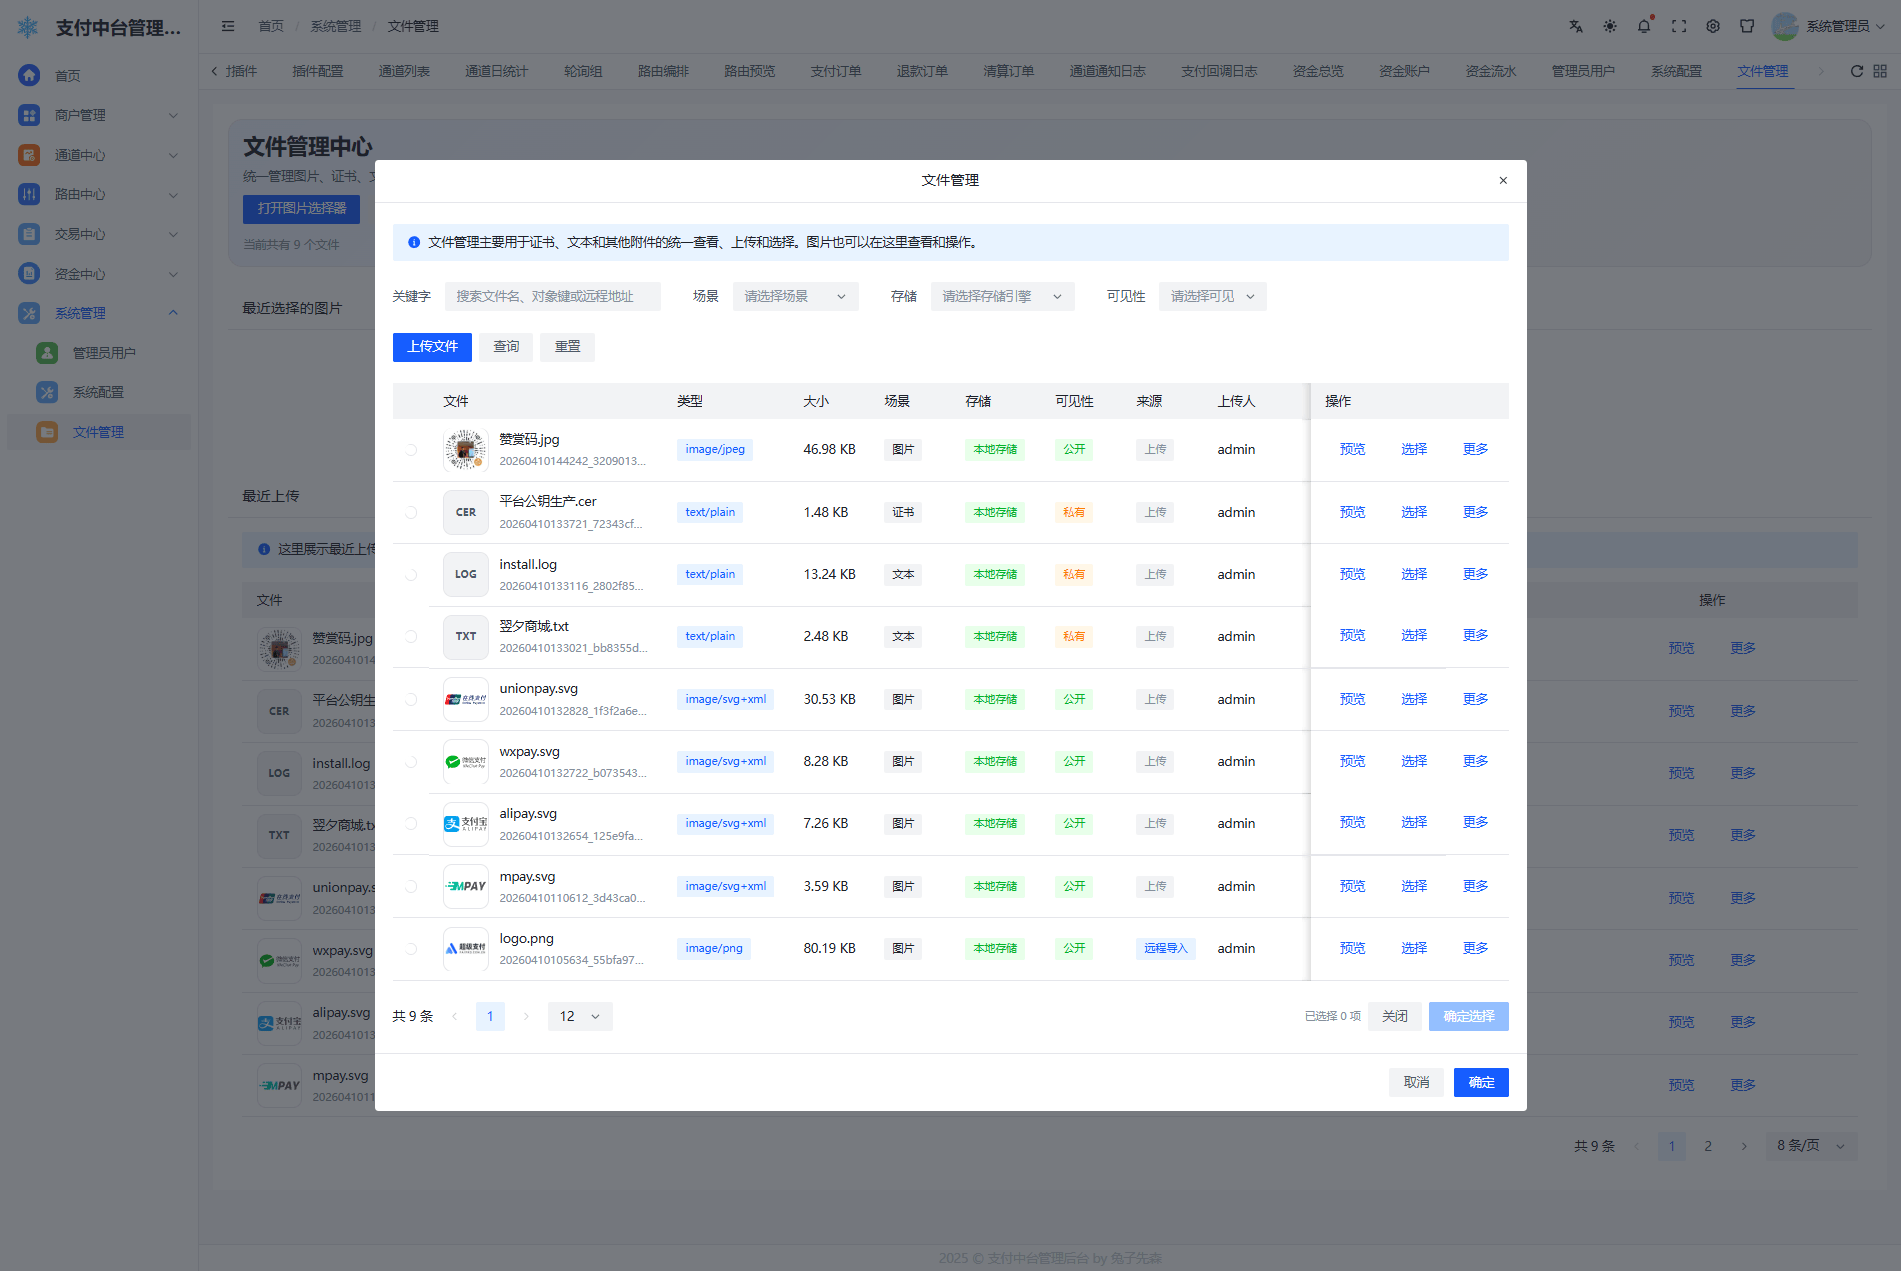
Task: Open the settings gear icon in header
Action: [1713, 27]
